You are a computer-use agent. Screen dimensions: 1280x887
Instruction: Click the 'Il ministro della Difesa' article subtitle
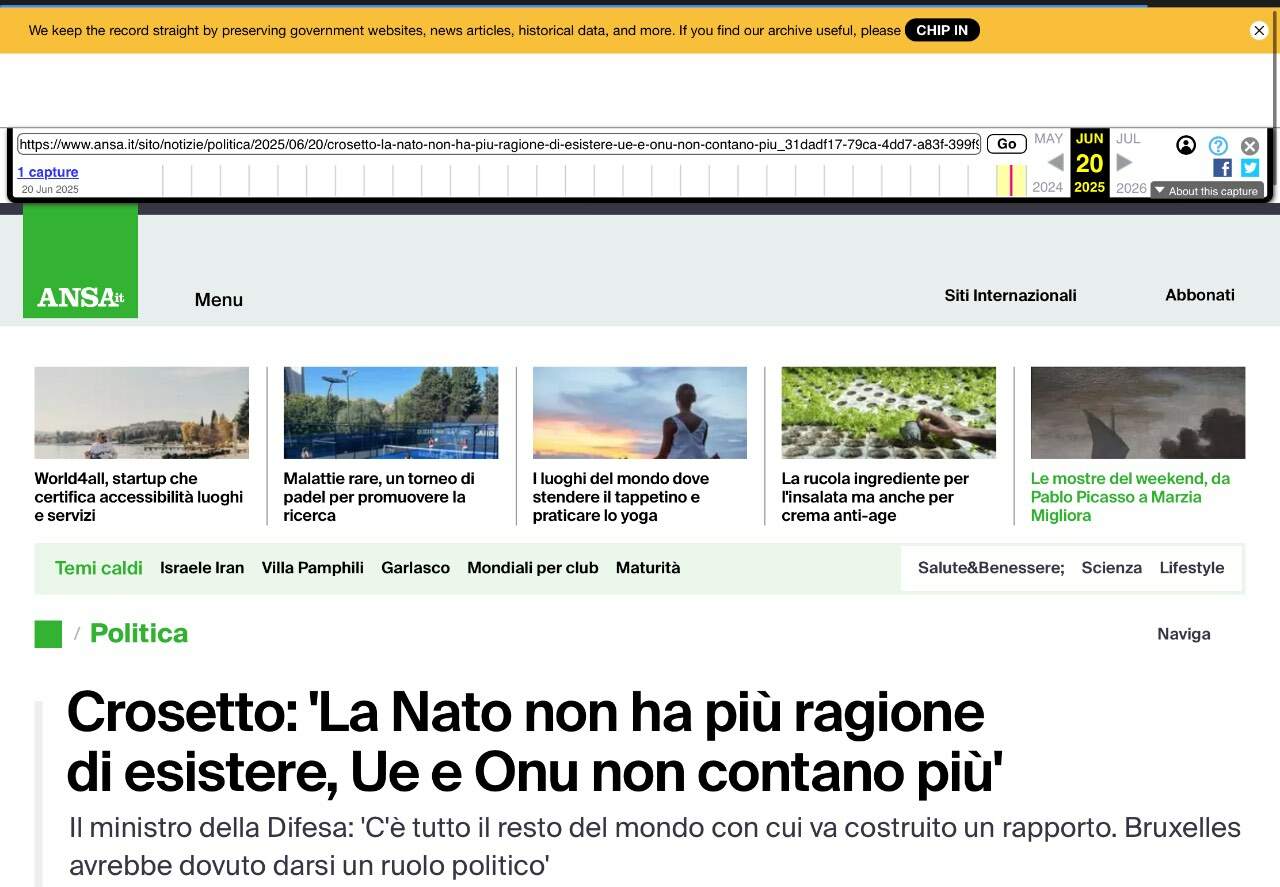[x=655, y=846]
